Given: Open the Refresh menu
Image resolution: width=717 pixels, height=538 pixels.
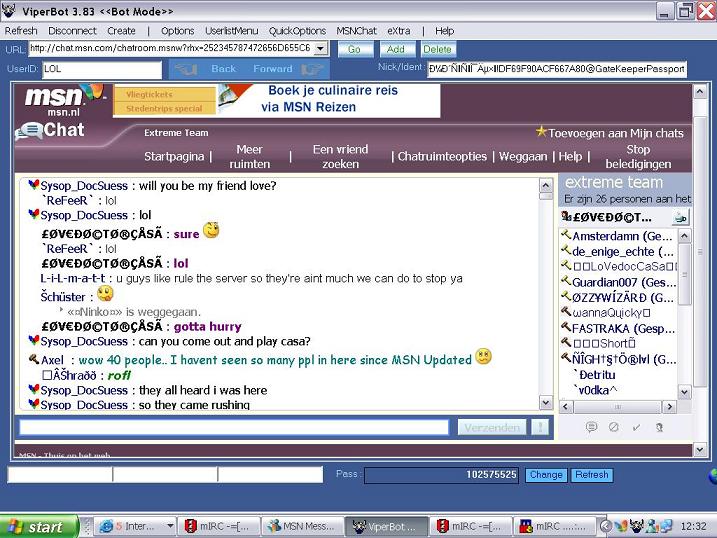Looking at the screenshot, I should click(21, 31).
